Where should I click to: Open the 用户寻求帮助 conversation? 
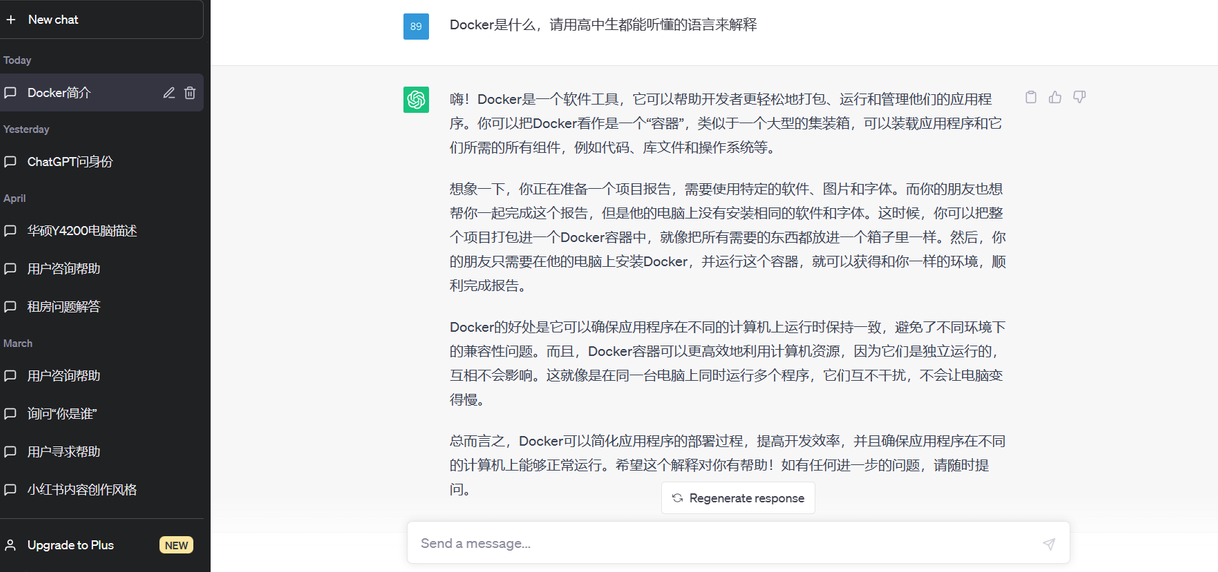(102, 452)
